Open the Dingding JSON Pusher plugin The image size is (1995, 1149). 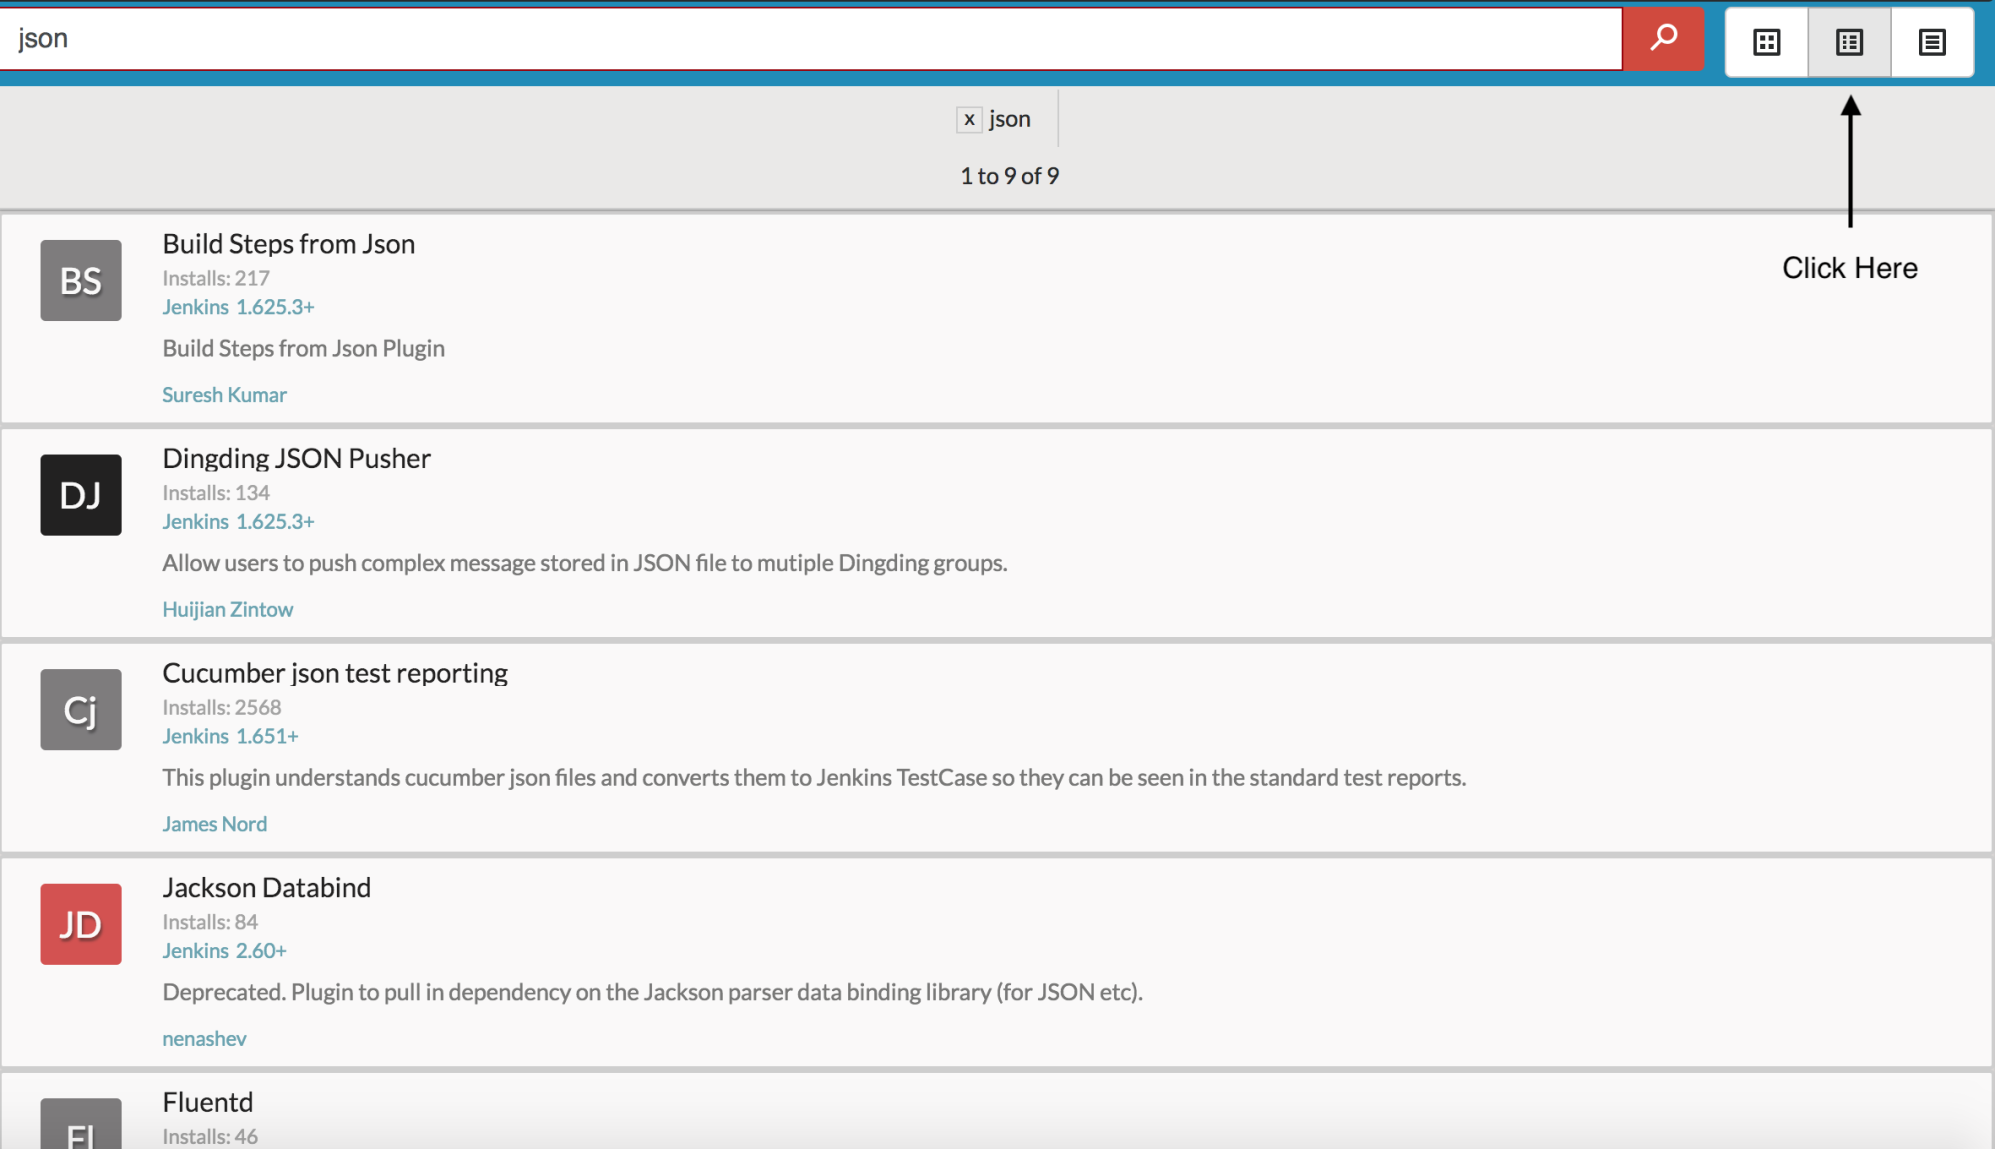point(296,458)
